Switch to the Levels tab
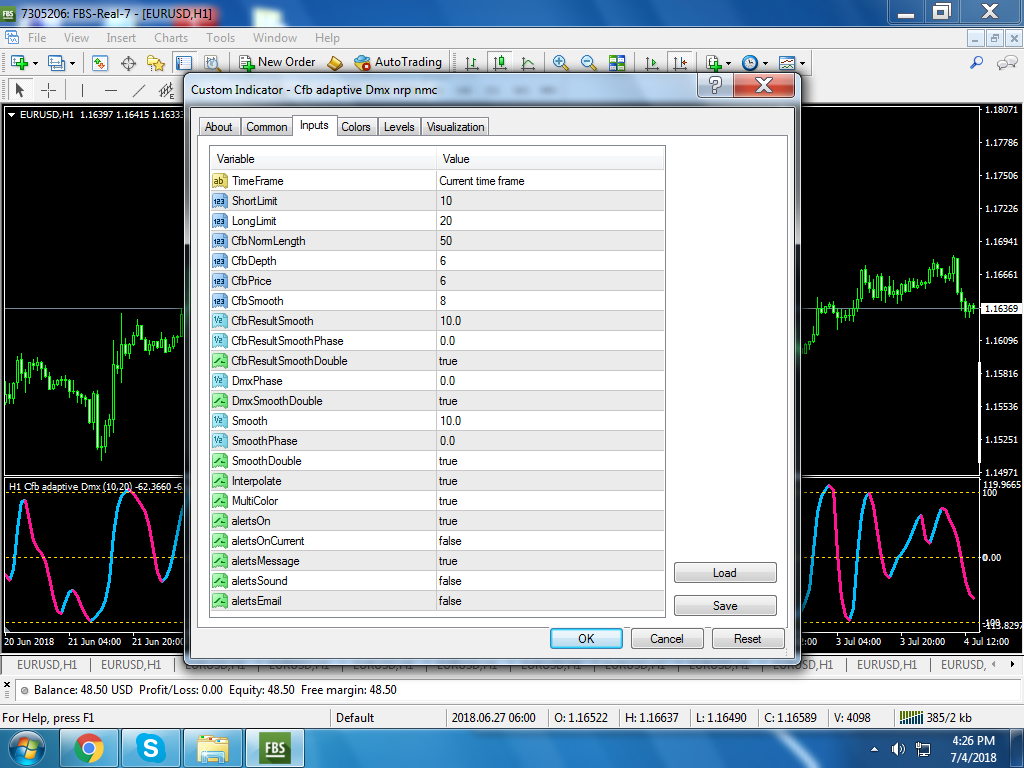1024x768 pixels. click(399, 127)
